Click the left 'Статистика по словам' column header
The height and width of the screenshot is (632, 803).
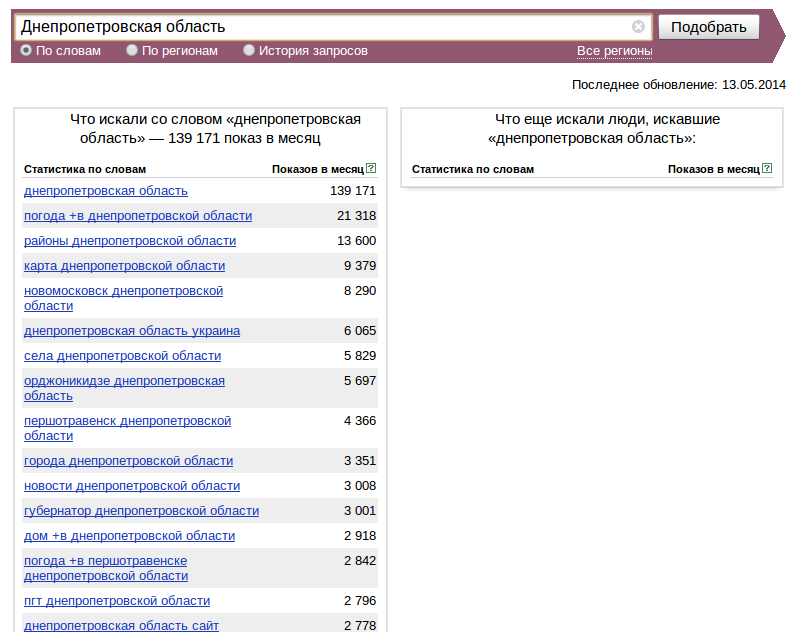(x=85, y=170)
